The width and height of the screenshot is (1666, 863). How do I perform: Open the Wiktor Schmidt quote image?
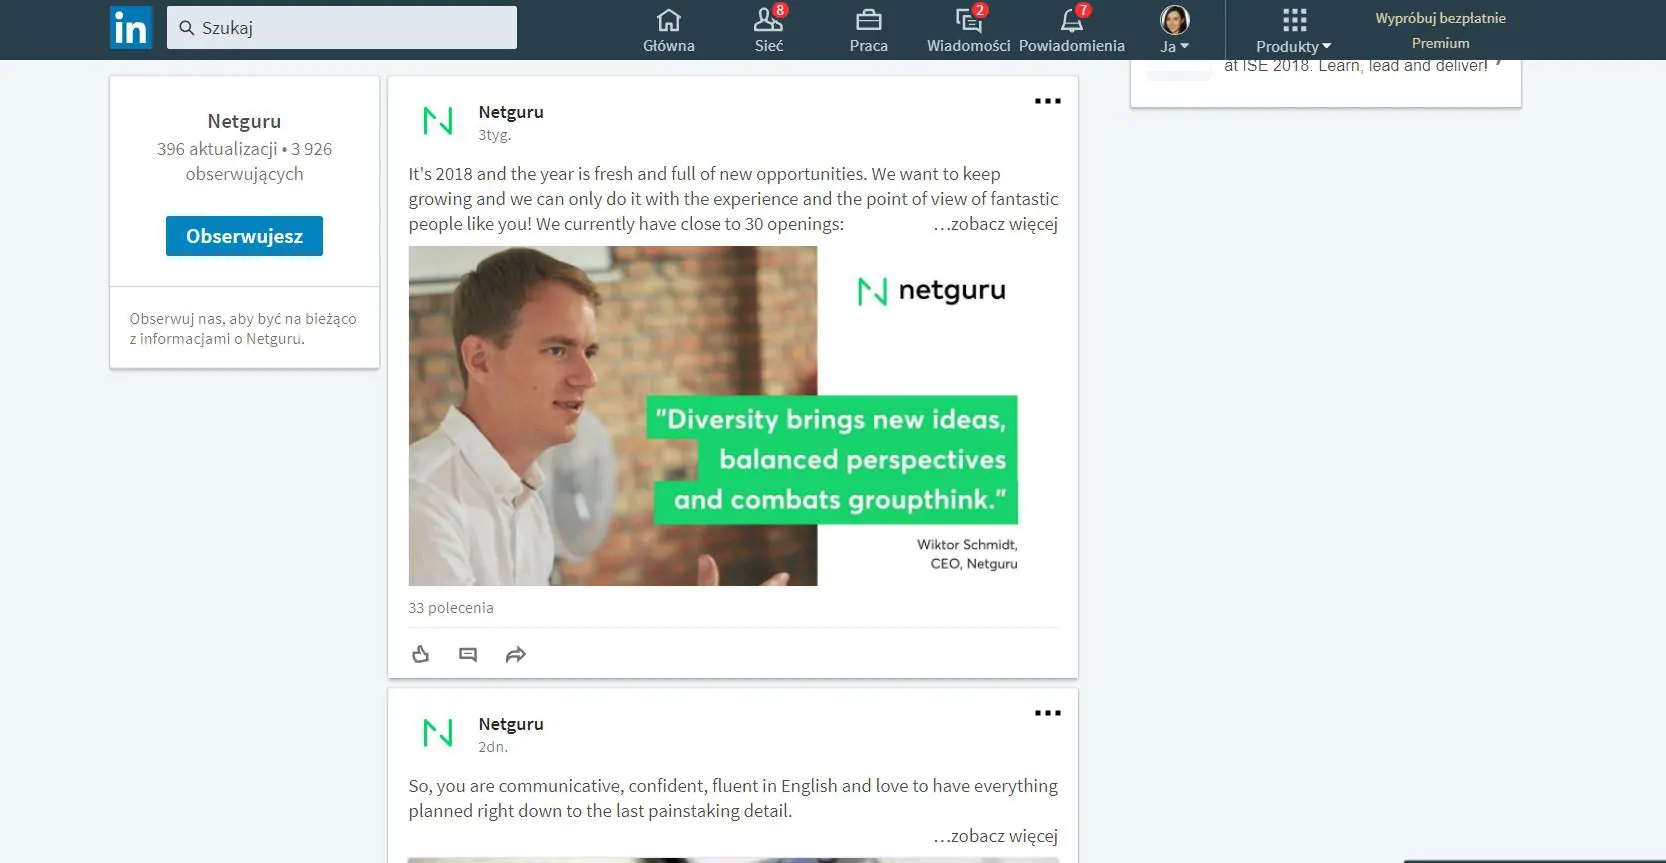click(733, 416)
